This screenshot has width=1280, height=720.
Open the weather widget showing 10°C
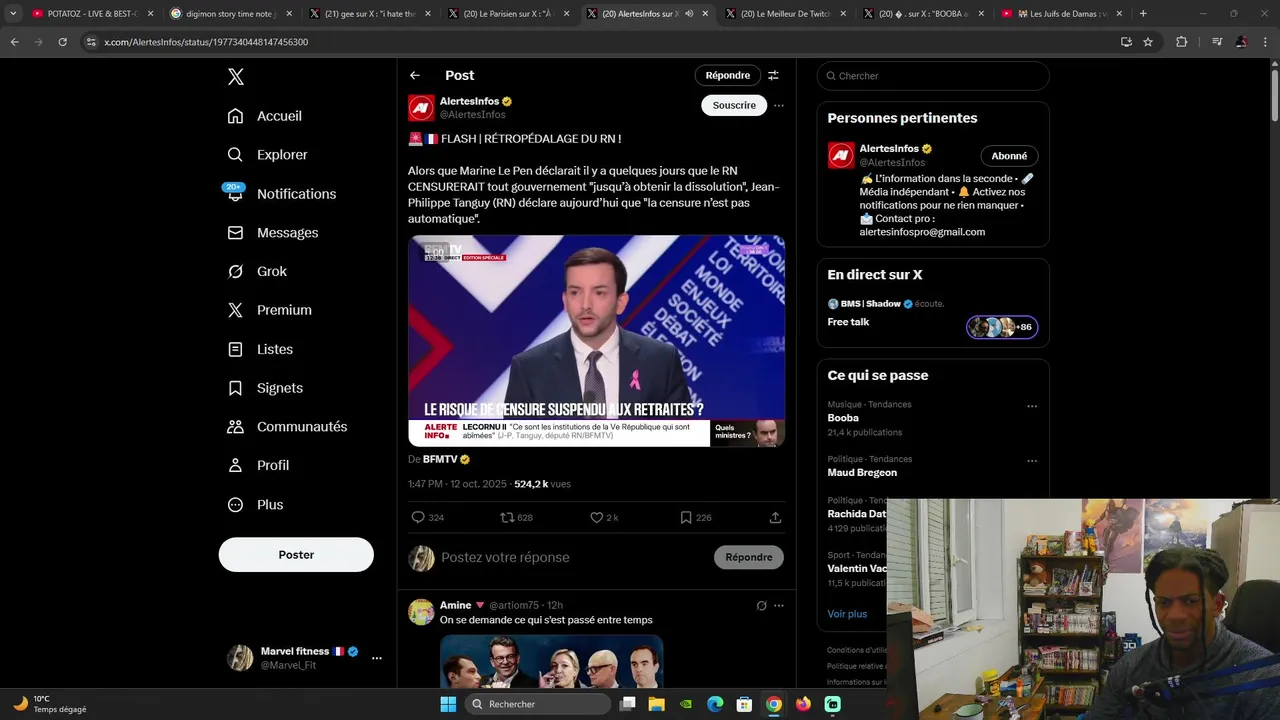click(50, 704)
